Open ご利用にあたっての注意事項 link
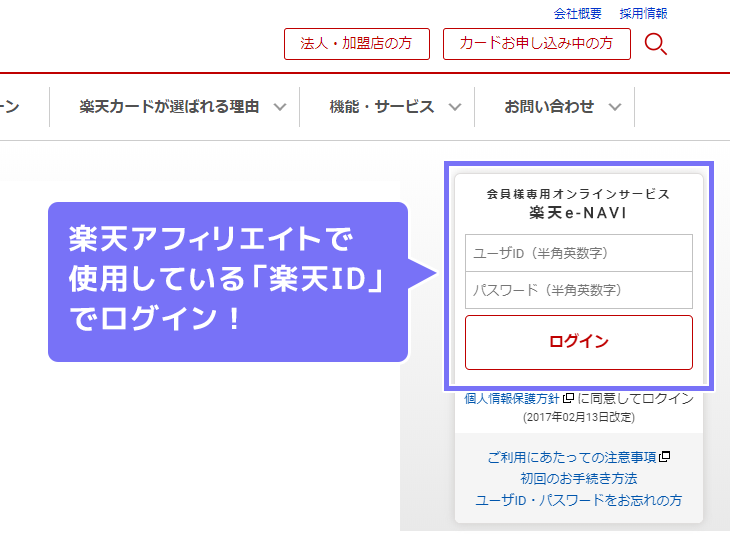Image resolution: width=730 pixels, height=540 pixels. (572, 457)
